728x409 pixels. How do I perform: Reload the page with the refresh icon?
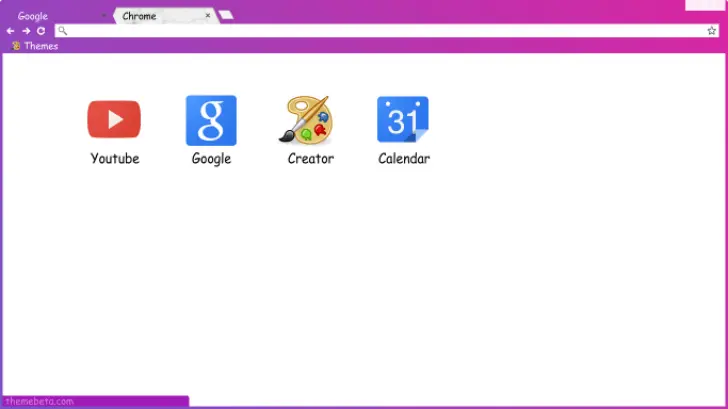[41, 31]
